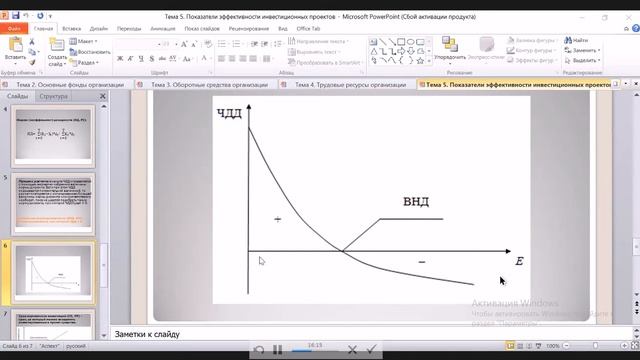The image size is (640, 360).
Task: Open the Макет layout dropdown
Action: point(84,41)
